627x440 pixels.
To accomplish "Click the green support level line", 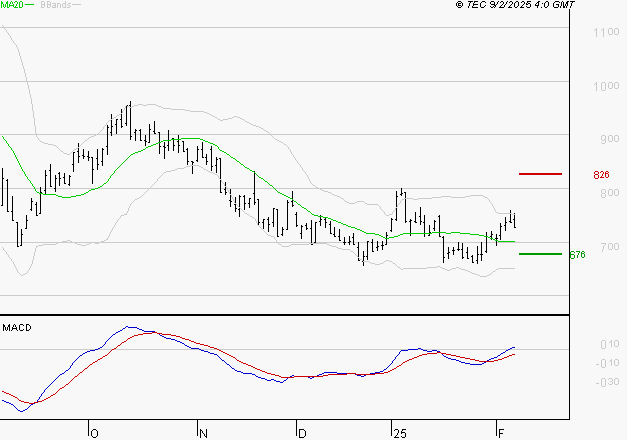I will 540,254.
